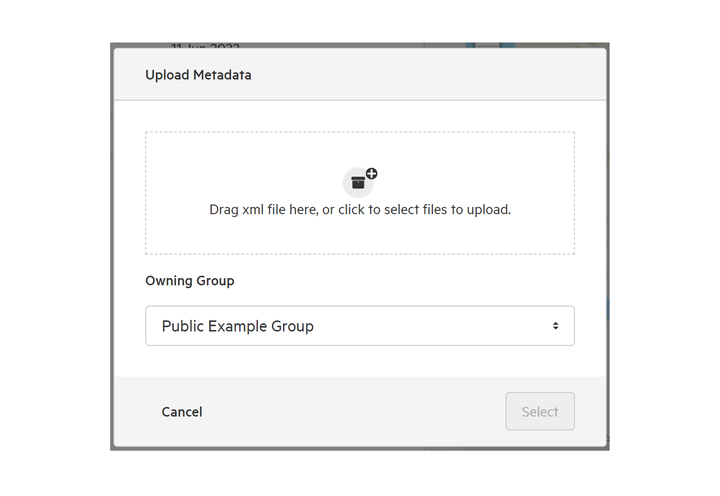
Task: Click the Cancel button
Action: click(x=182, y=412)
